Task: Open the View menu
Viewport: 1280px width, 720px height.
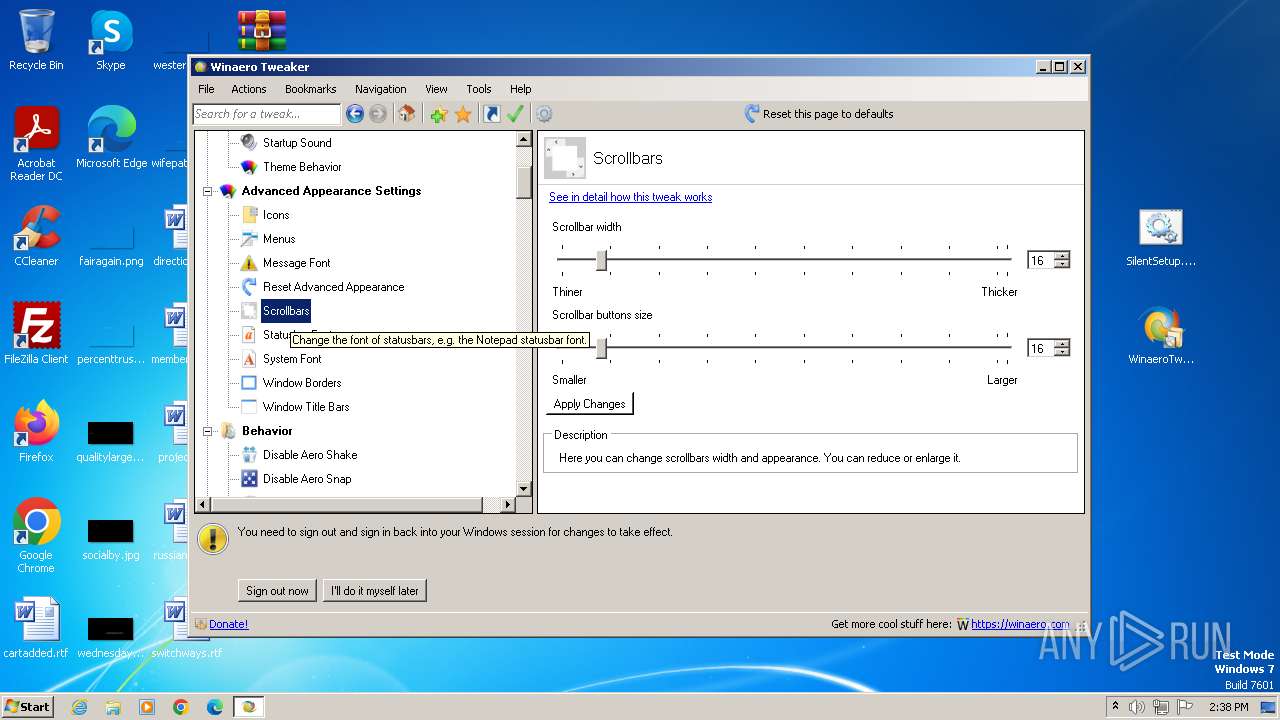Action: pos(436,89)
